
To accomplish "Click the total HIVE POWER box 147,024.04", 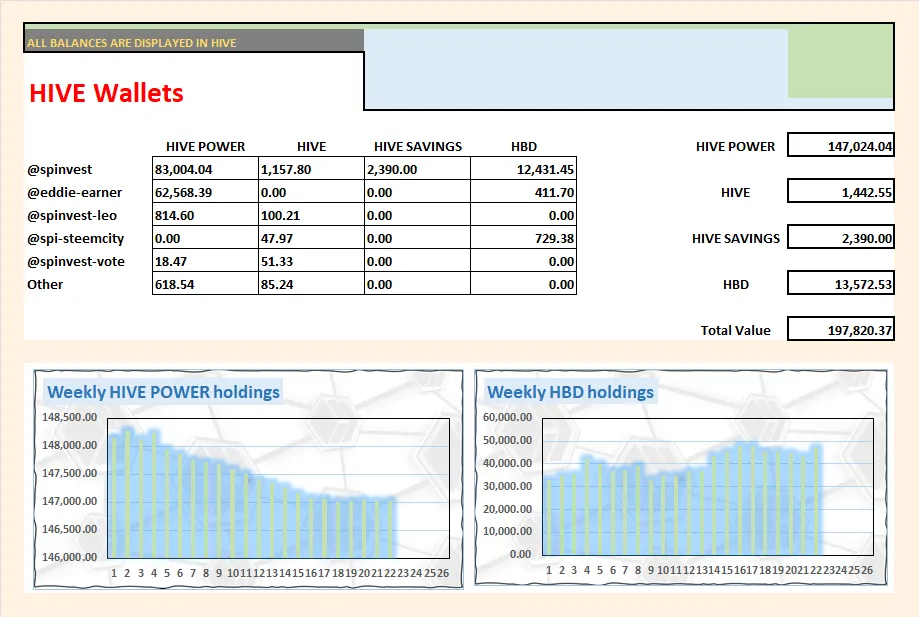I will [x=840, y=146].
